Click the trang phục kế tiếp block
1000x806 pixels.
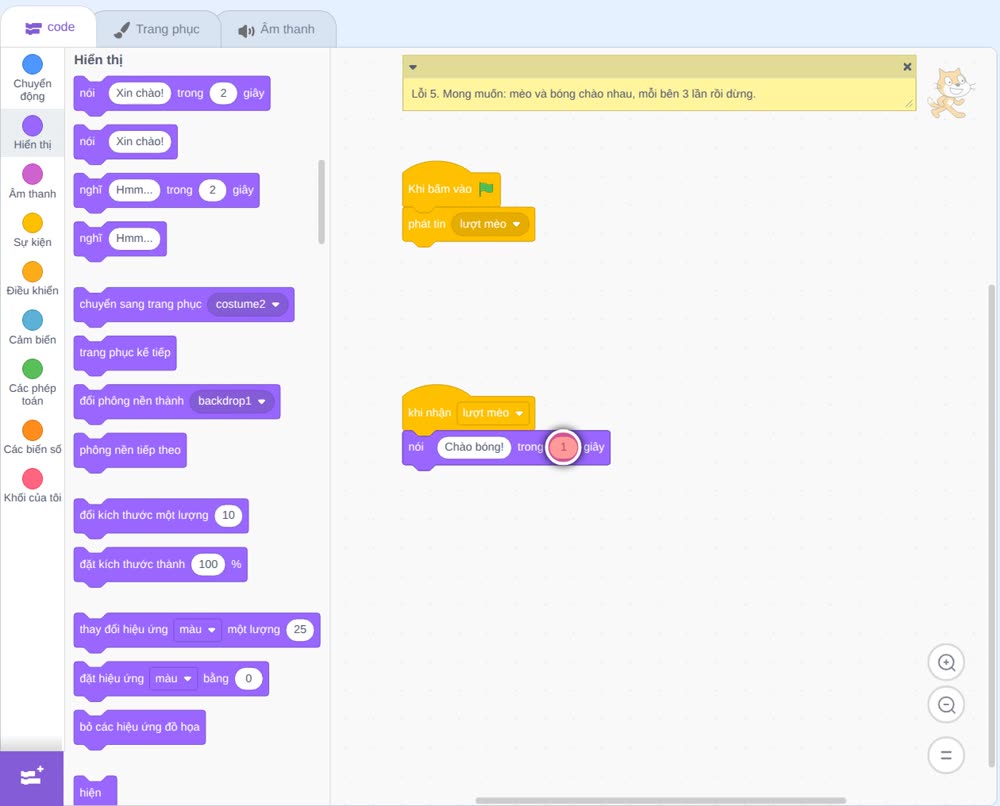point(125,353)
